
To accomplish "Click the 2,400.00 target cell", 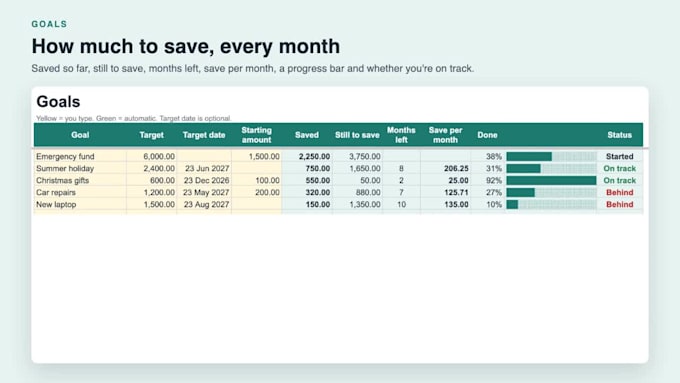I will [x=151, y=168].
